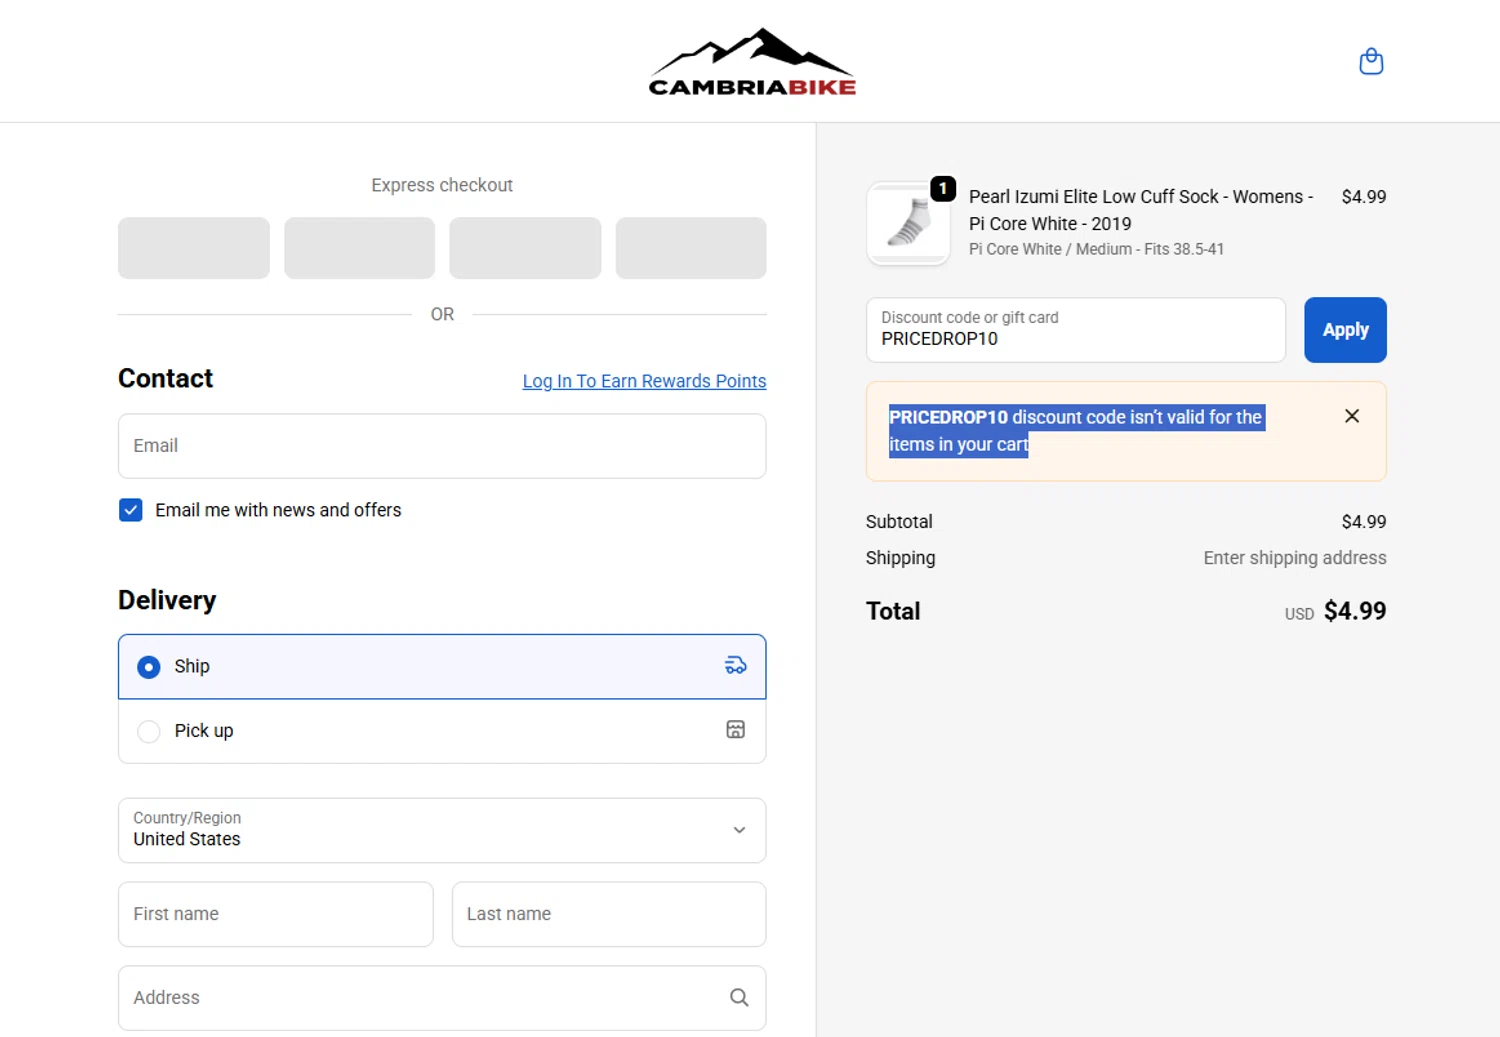Click the address search magnifier icon
This screenshot has width=1500, height=1037.
[x=739, y=997]
